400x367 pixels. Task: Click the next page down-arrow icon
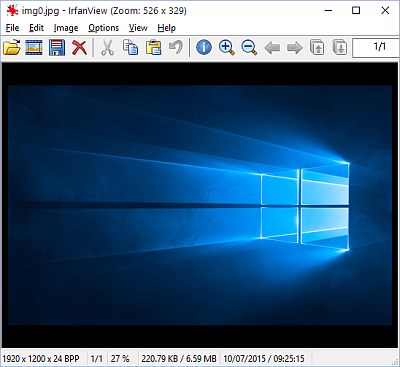tap(340, 47)
